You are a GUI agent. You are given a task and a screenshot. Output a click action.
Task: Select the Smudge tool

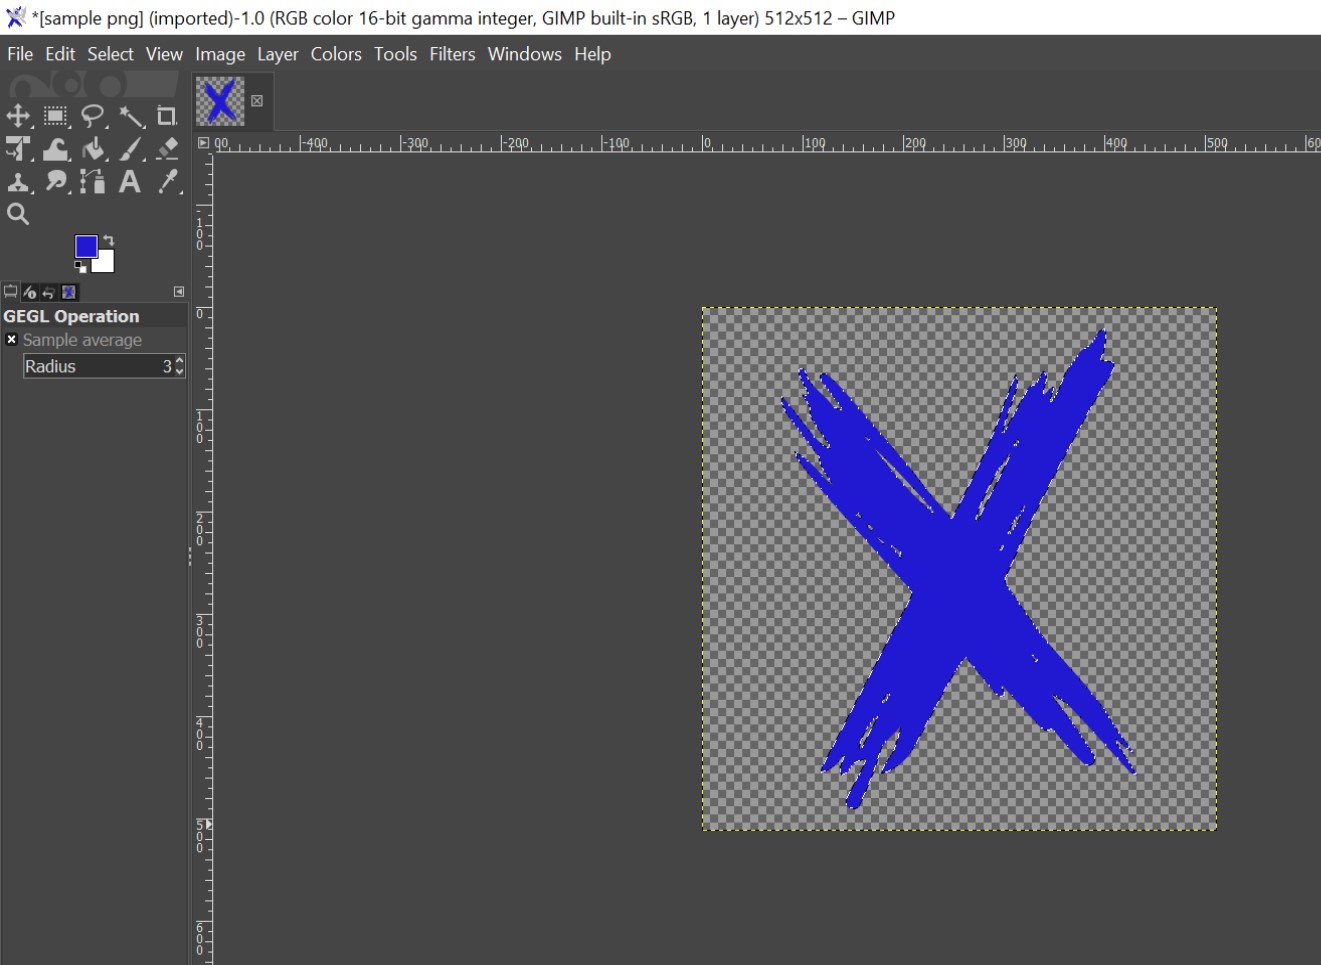click(56, 182)
